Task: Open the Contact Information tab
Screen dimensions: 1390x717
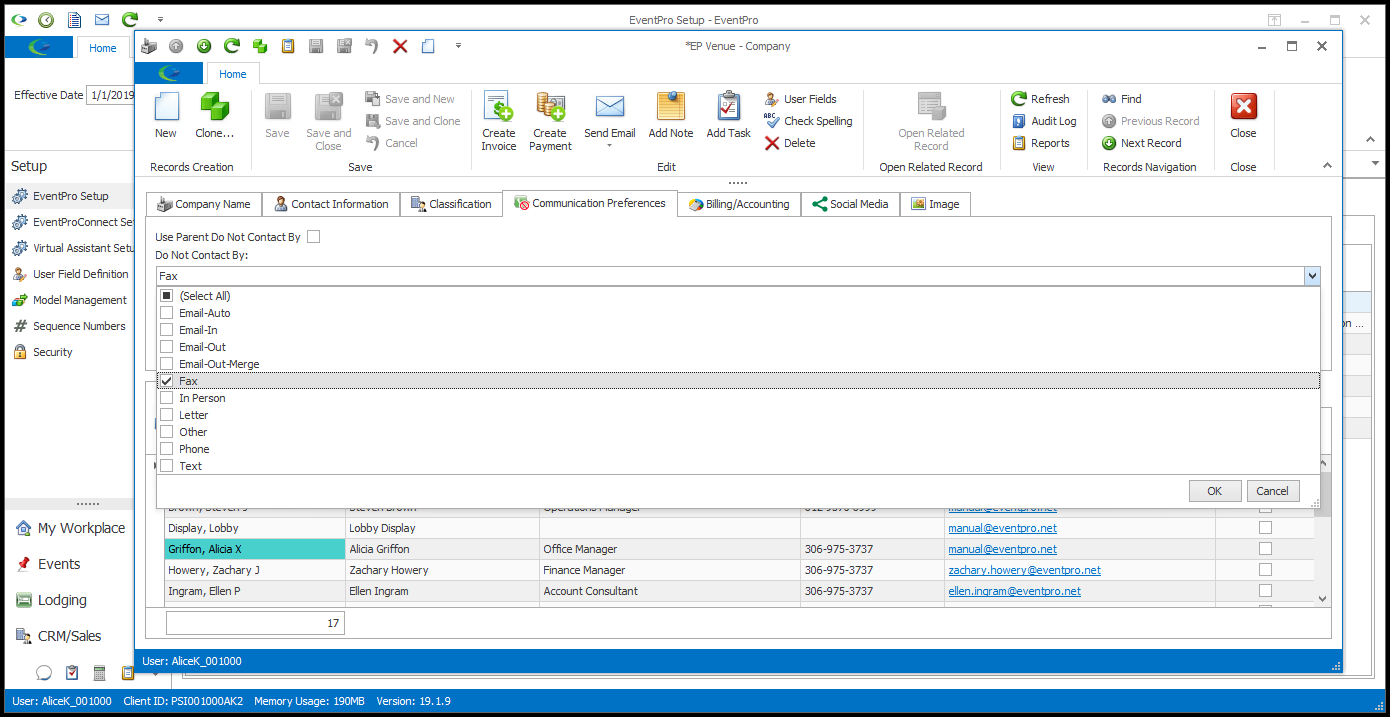Action: pos(331,204)
